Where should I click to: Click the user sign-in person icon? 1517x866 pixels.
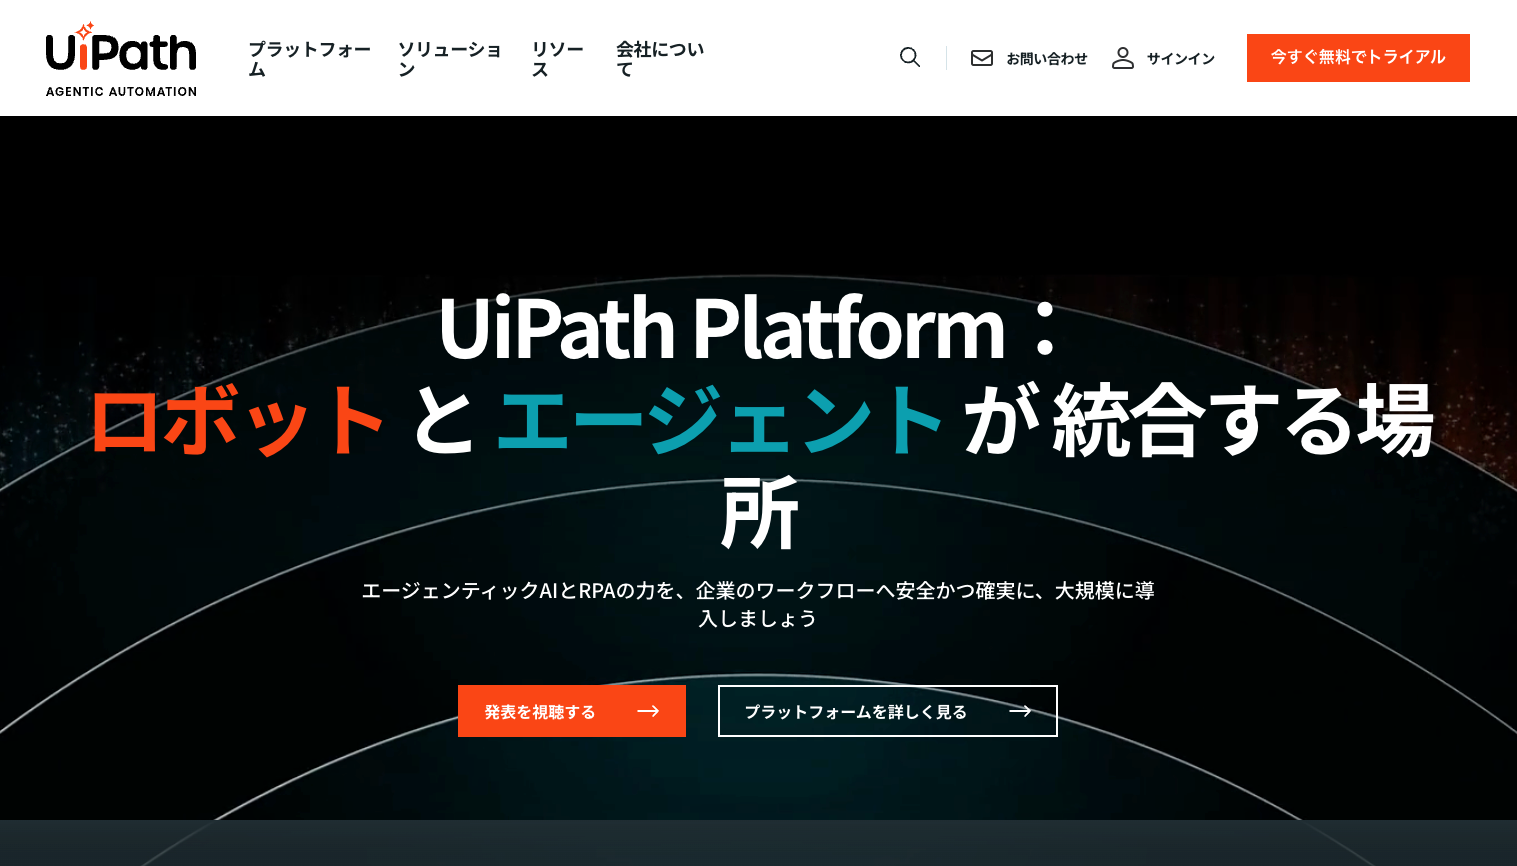point(1123,58)
